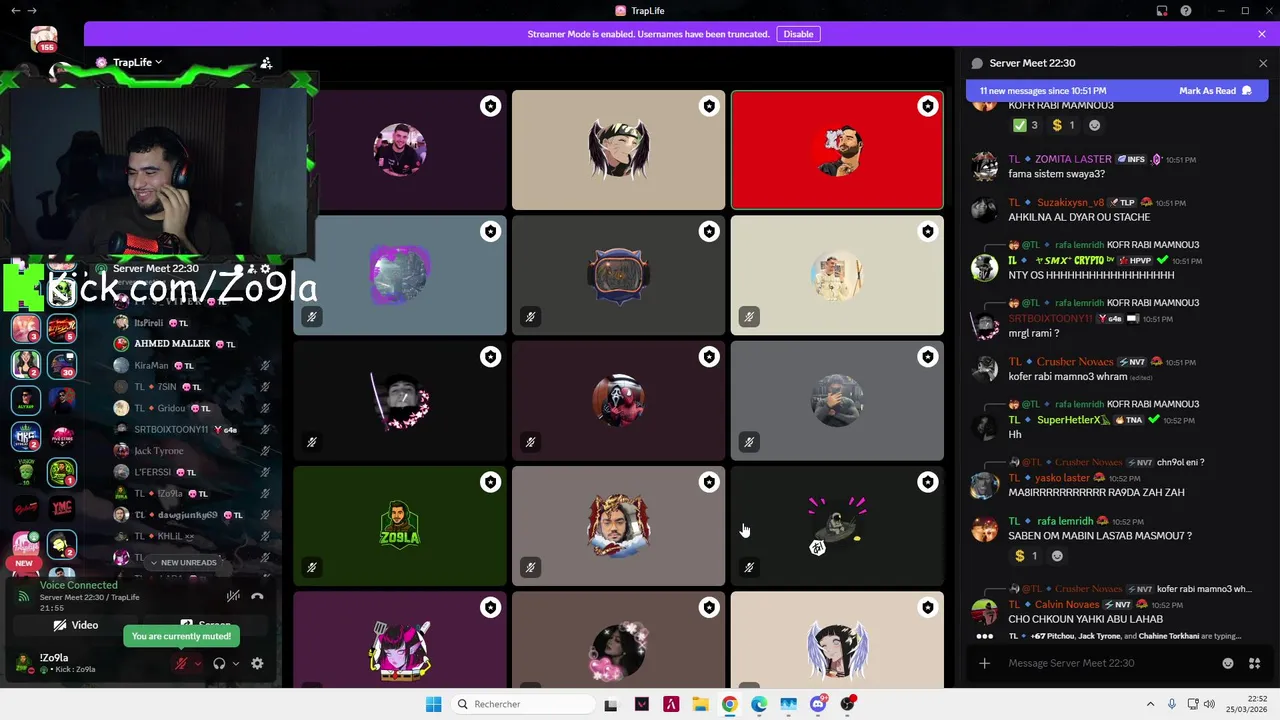
Task: Show hidden system tray icons
Action: point(1150,704)
